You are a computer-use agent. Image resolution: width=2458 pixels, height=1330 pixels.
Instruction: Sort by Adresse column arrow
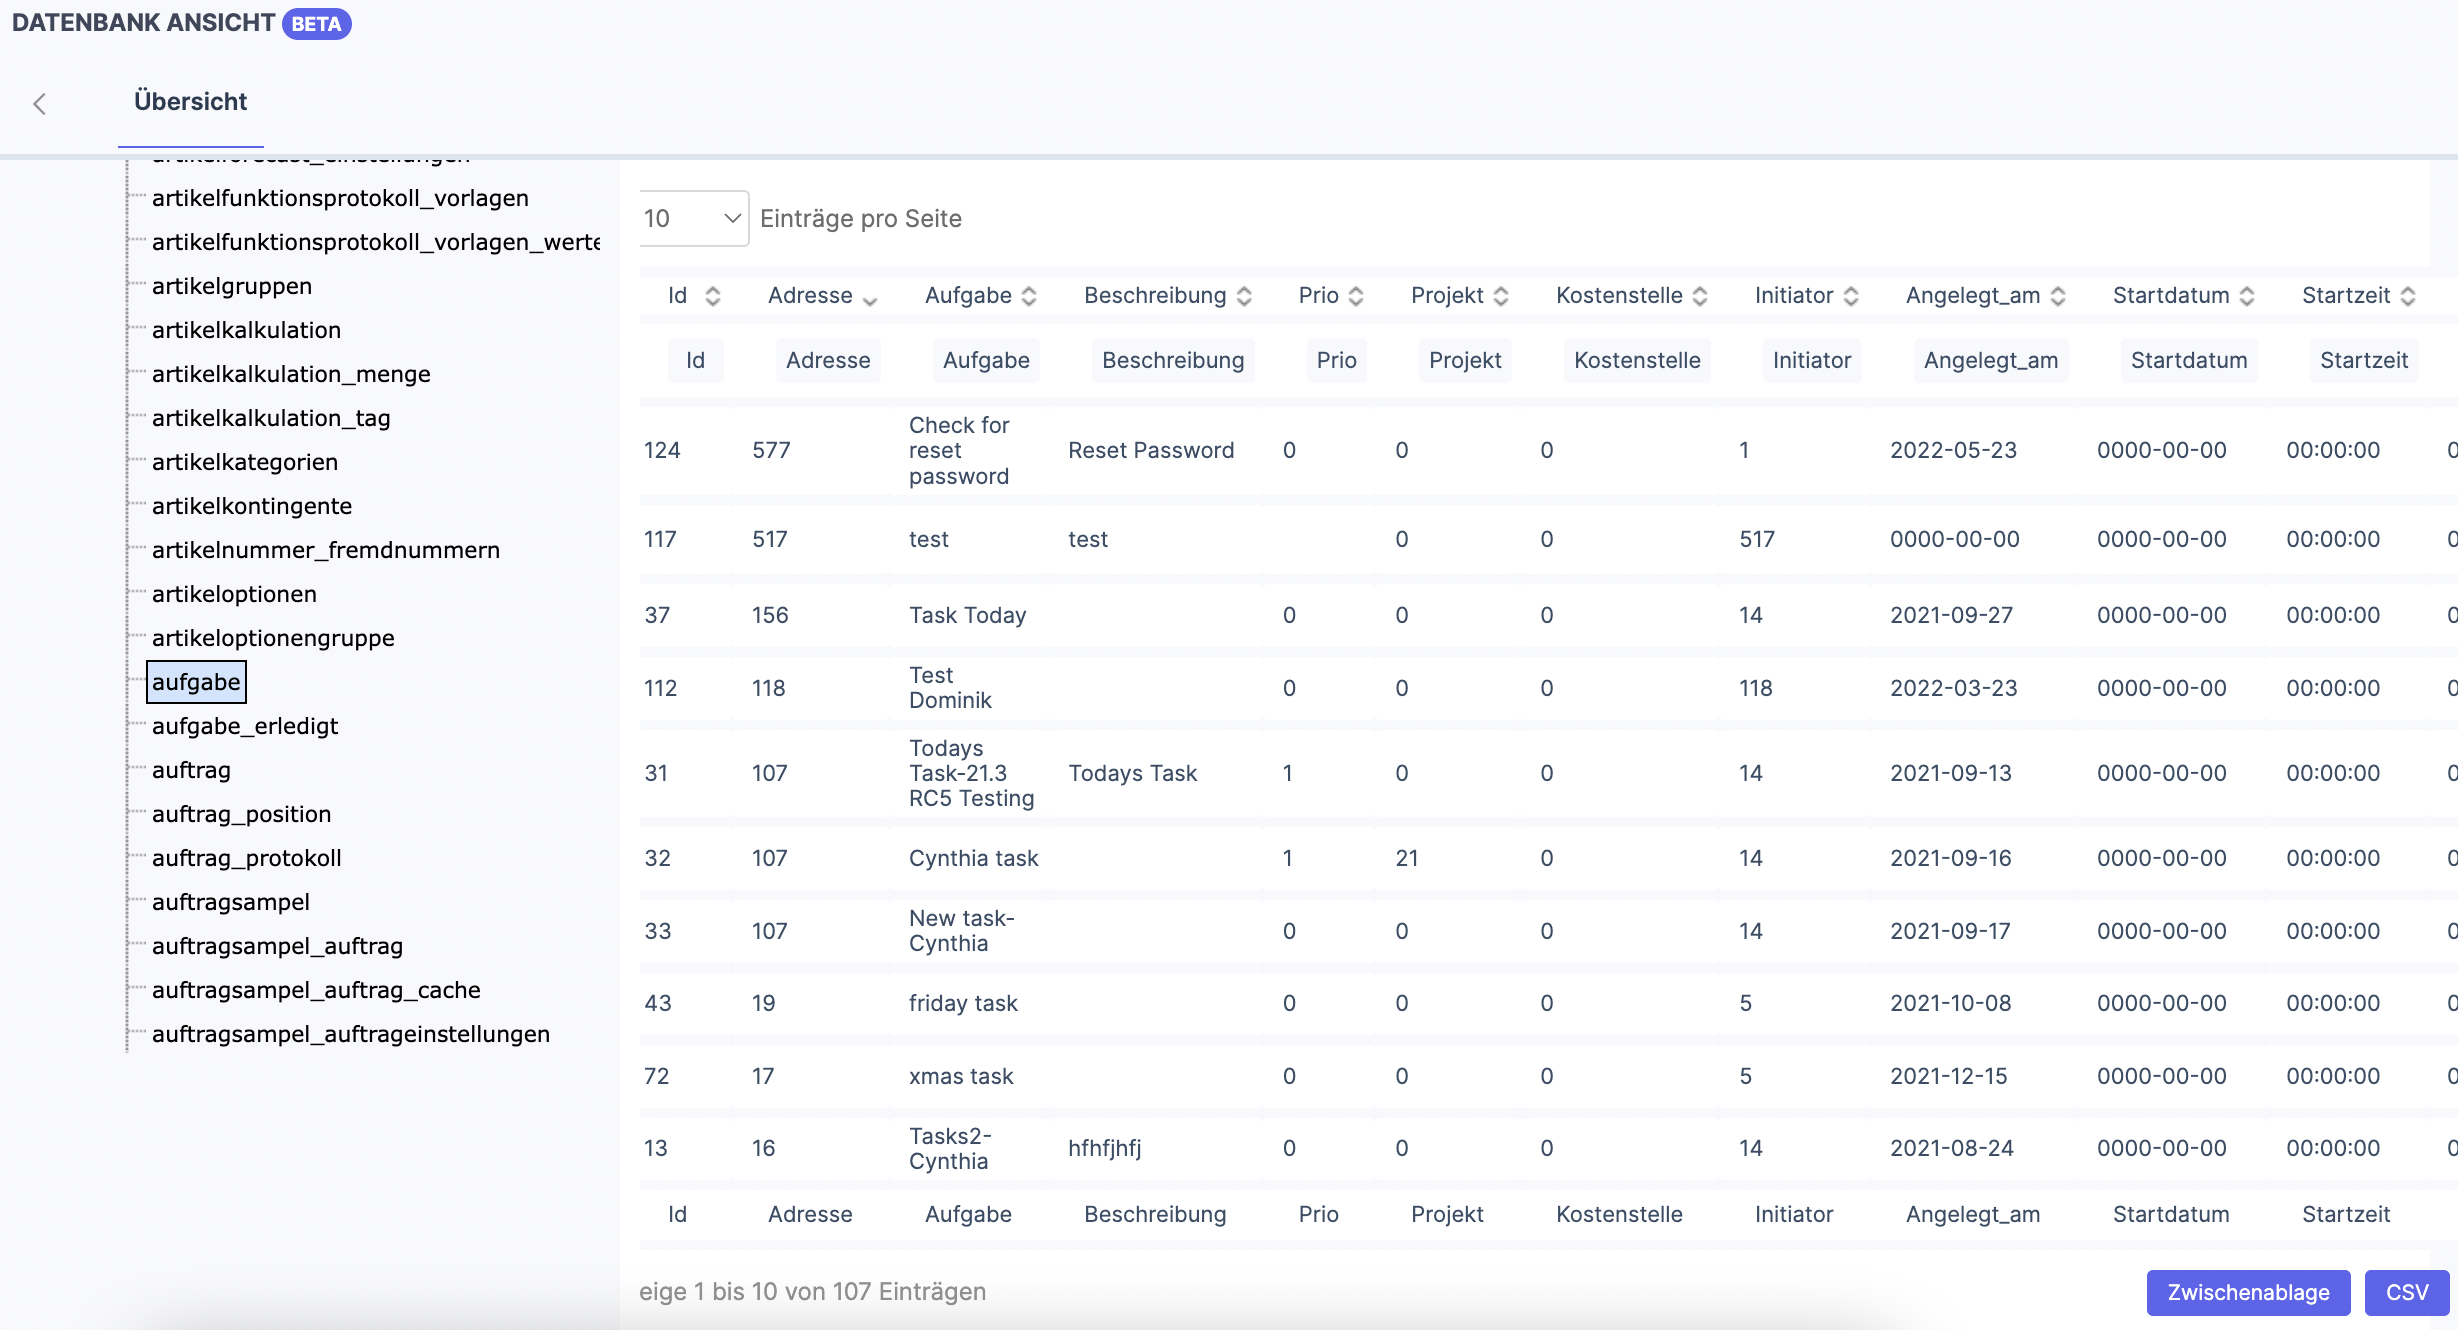(870, 298)
